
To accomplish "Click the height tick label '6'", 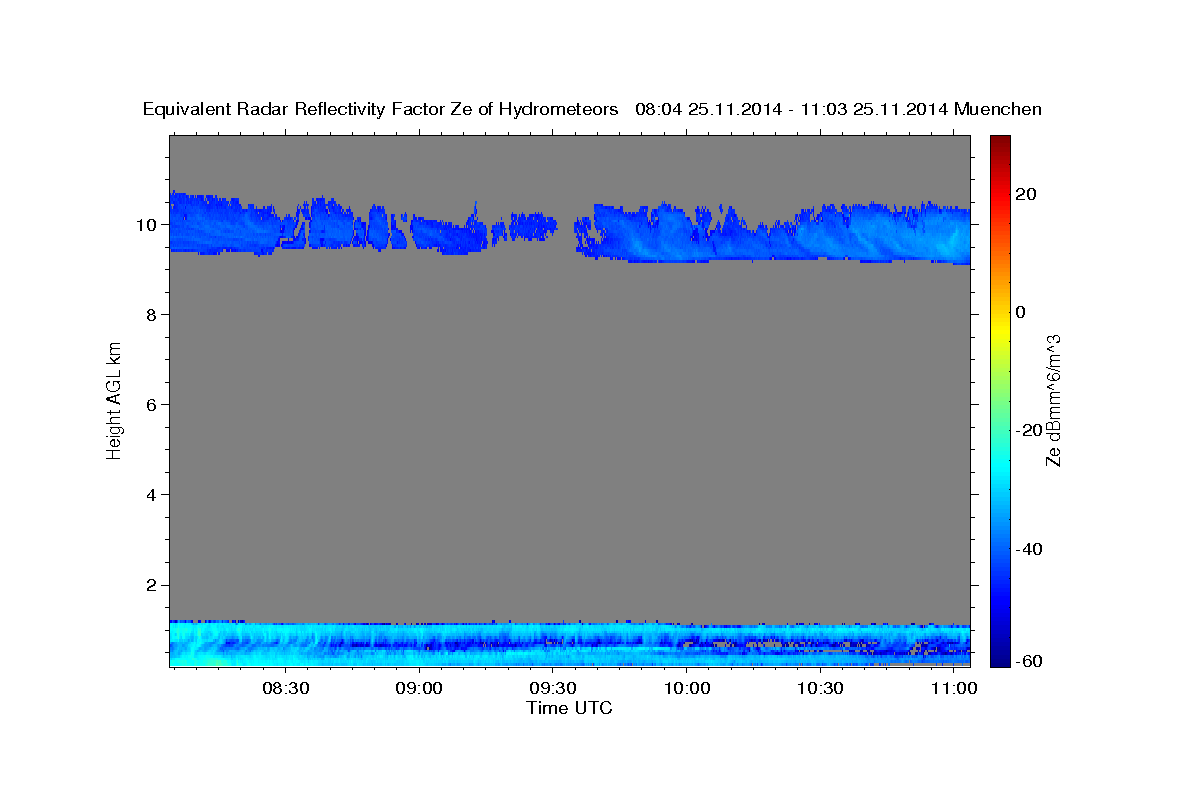I will pos(152,404).
